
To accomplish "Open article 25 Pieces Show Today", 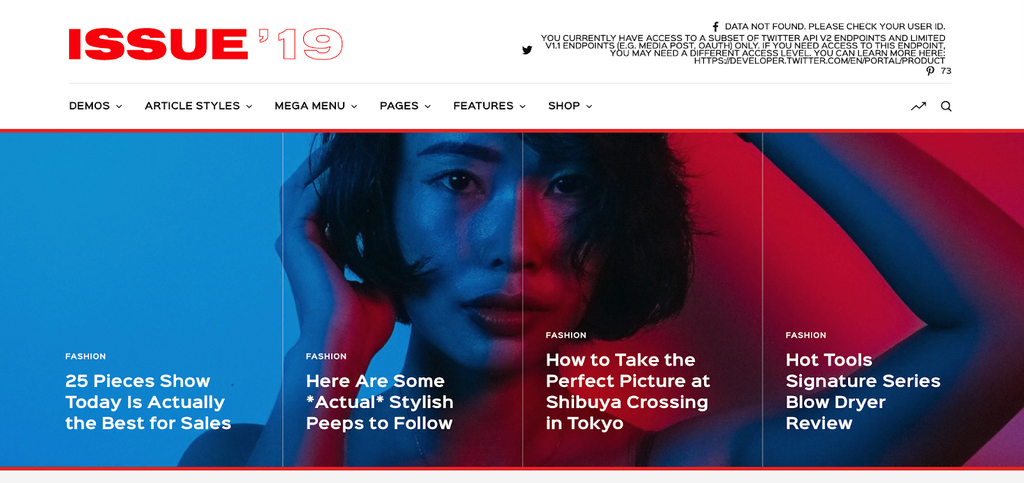I will 148,402.
